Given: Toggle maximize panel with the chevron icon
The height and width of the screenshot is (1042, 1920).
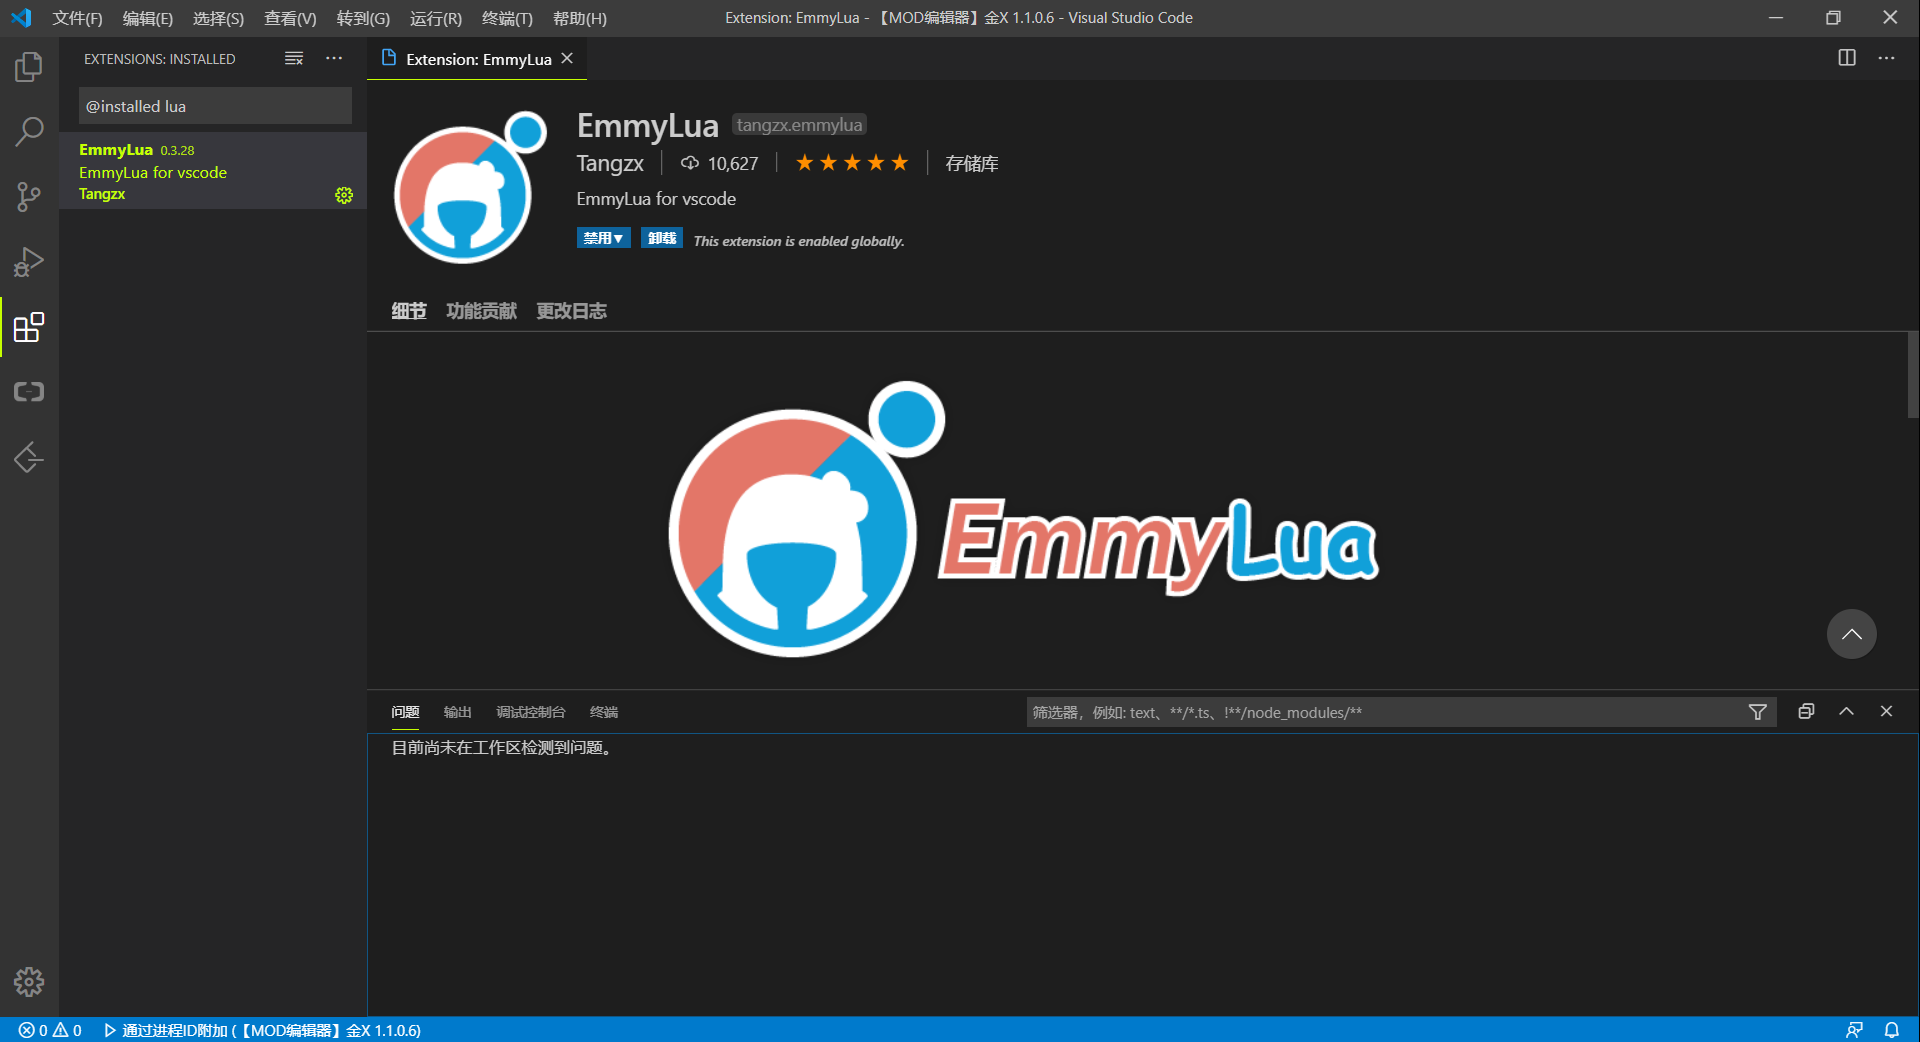Looking at the screenshot, I should coord(1845,712).
